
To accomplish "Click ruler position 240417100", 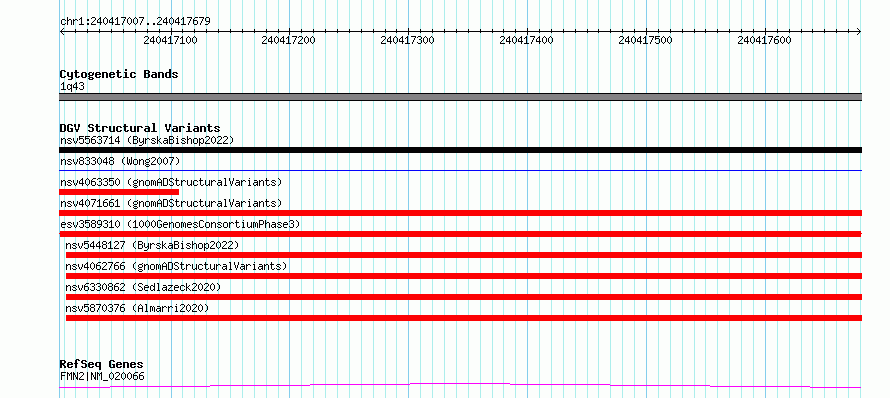I will (170, 40).
